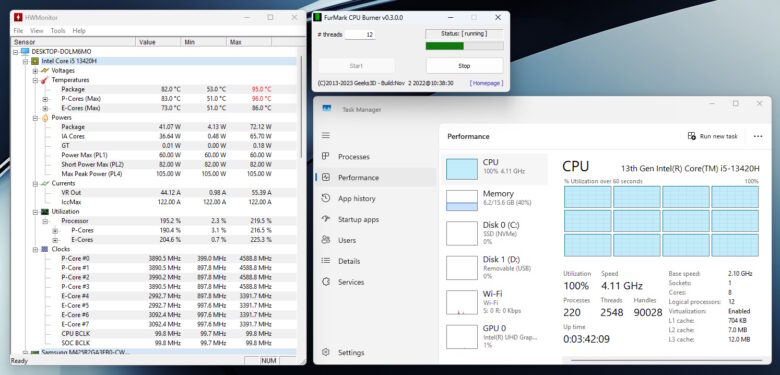Click the Temperatures thermometer icon

tap(44, 80)
